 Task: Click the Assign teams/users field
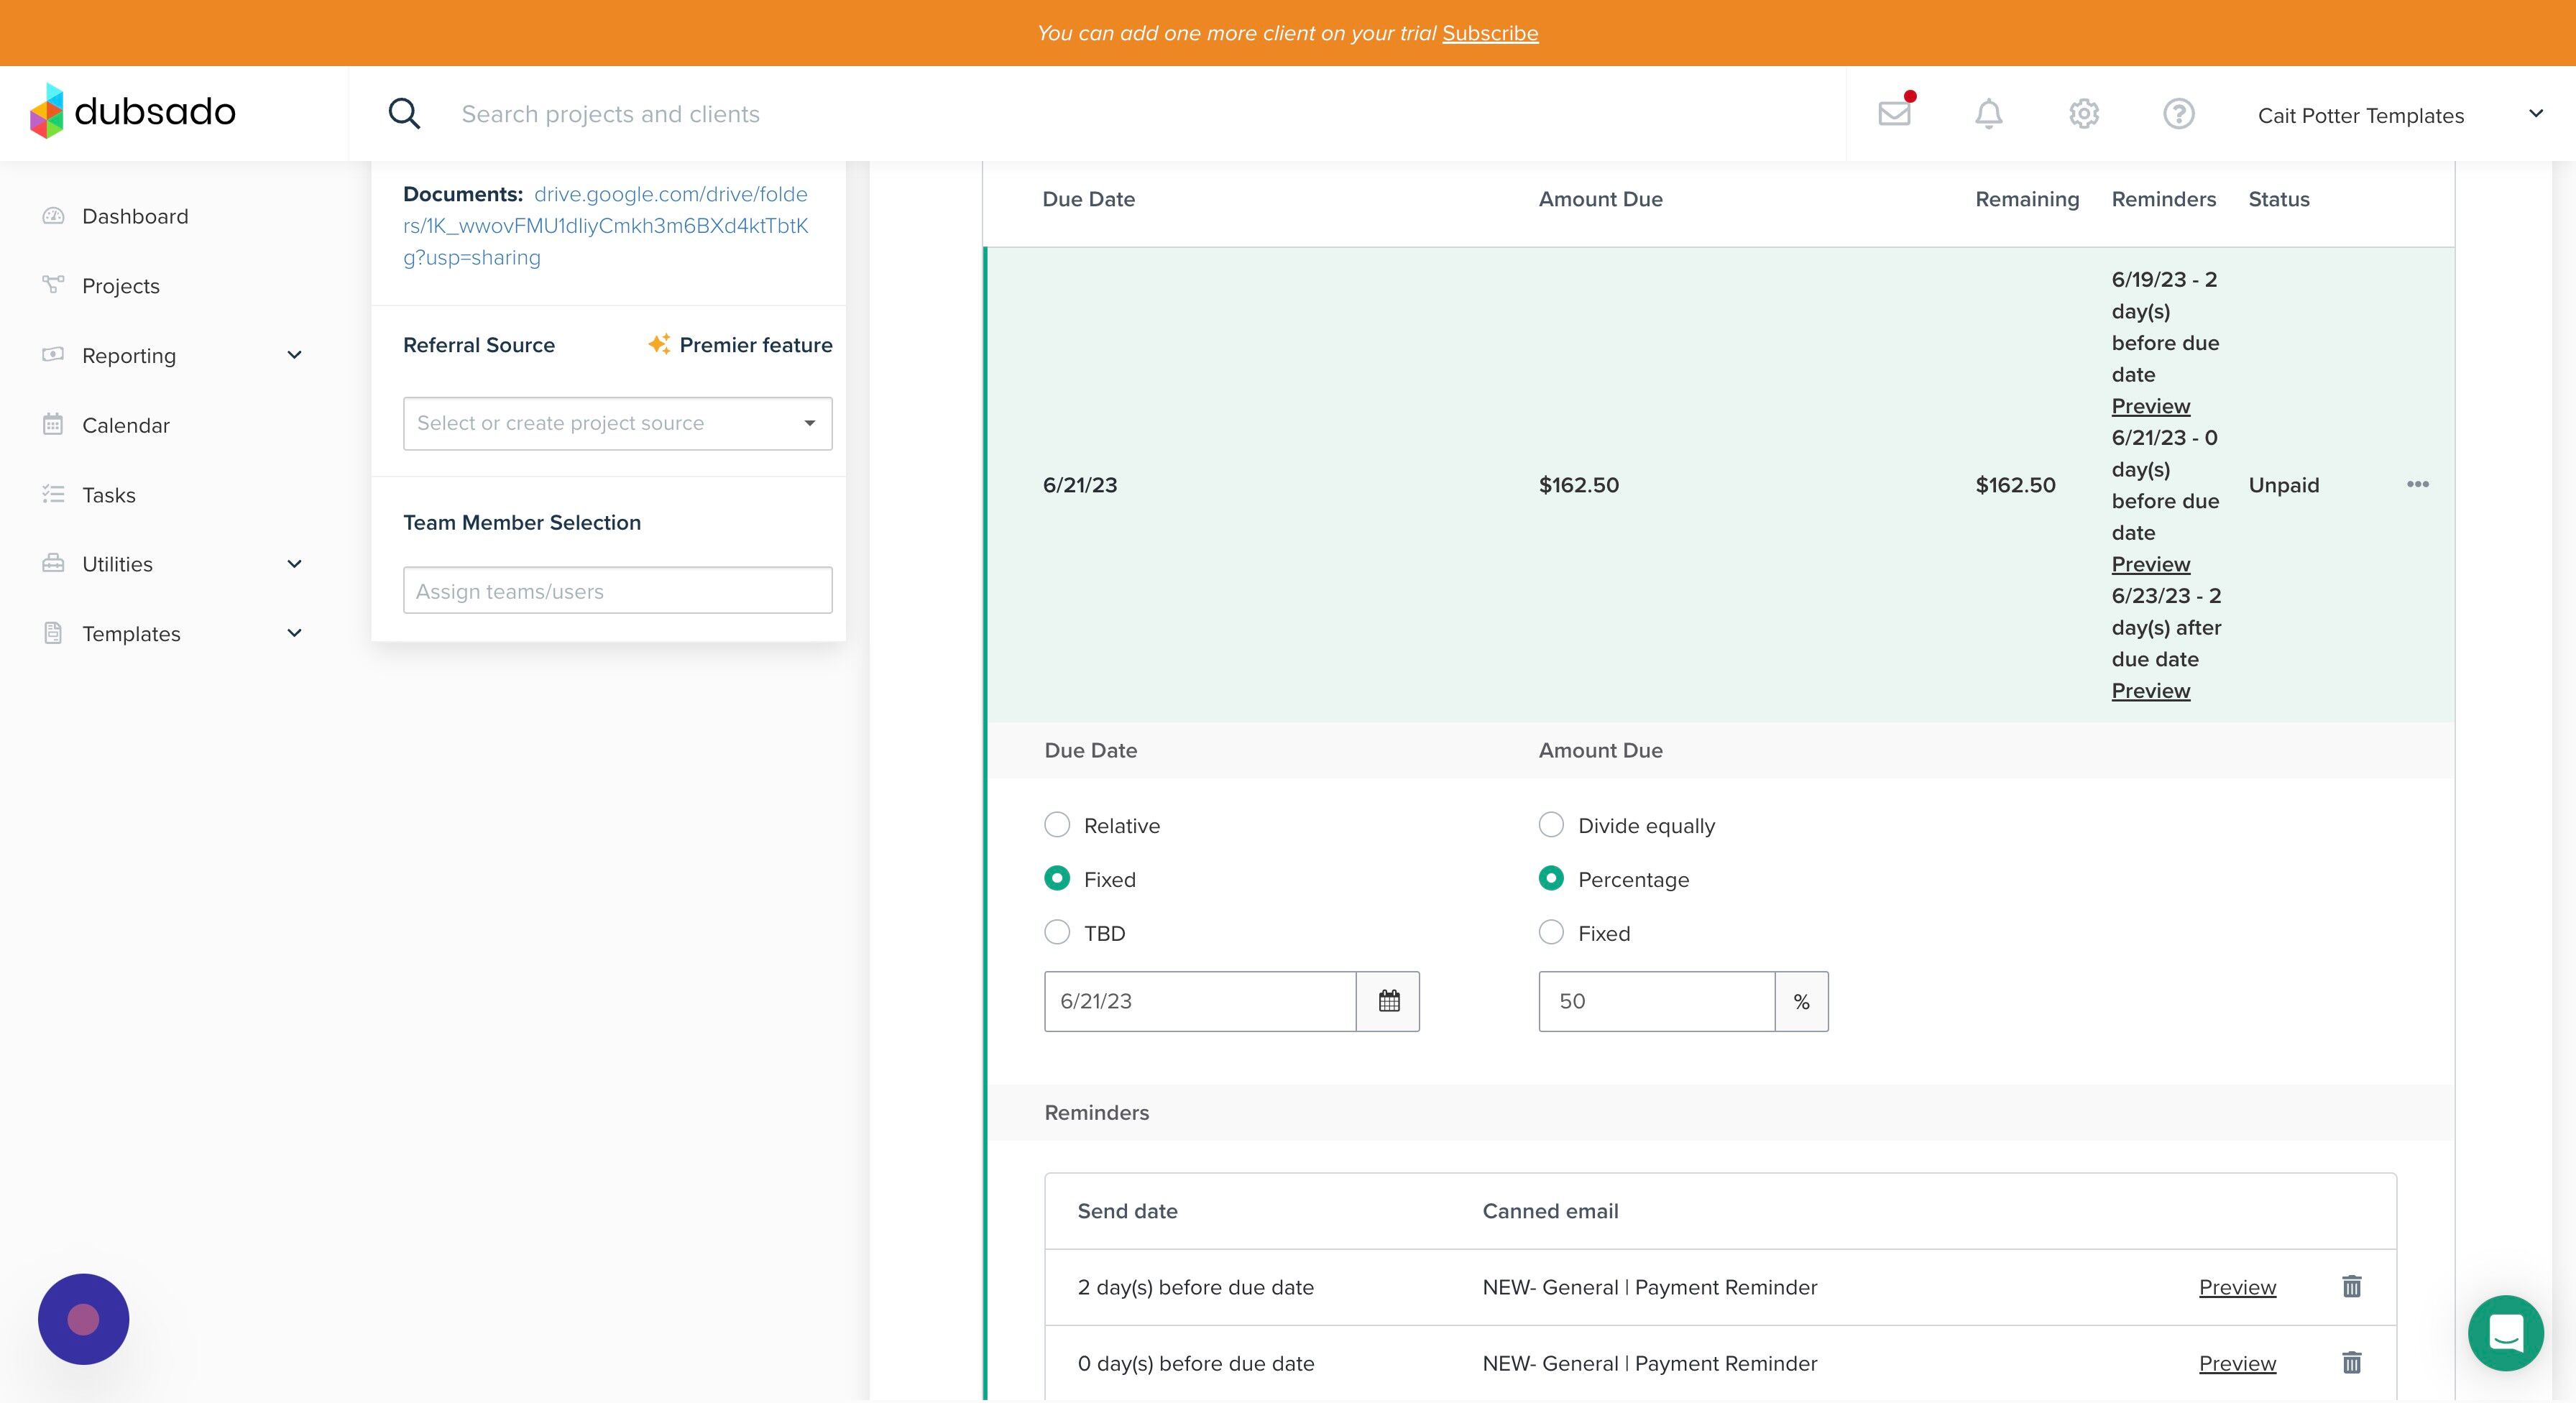coord(617,591)
